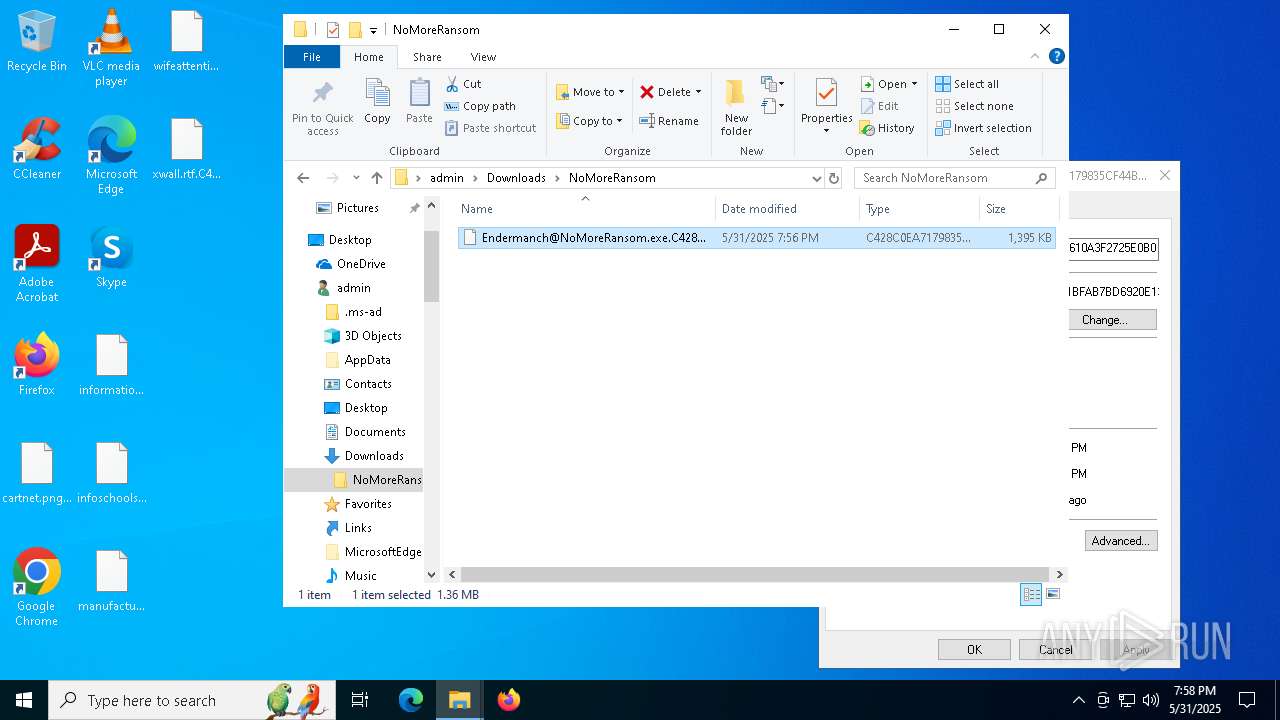Open Explorer Help icon
1280x720 pixels.
pyautogui.click(x=1056, y=56)
